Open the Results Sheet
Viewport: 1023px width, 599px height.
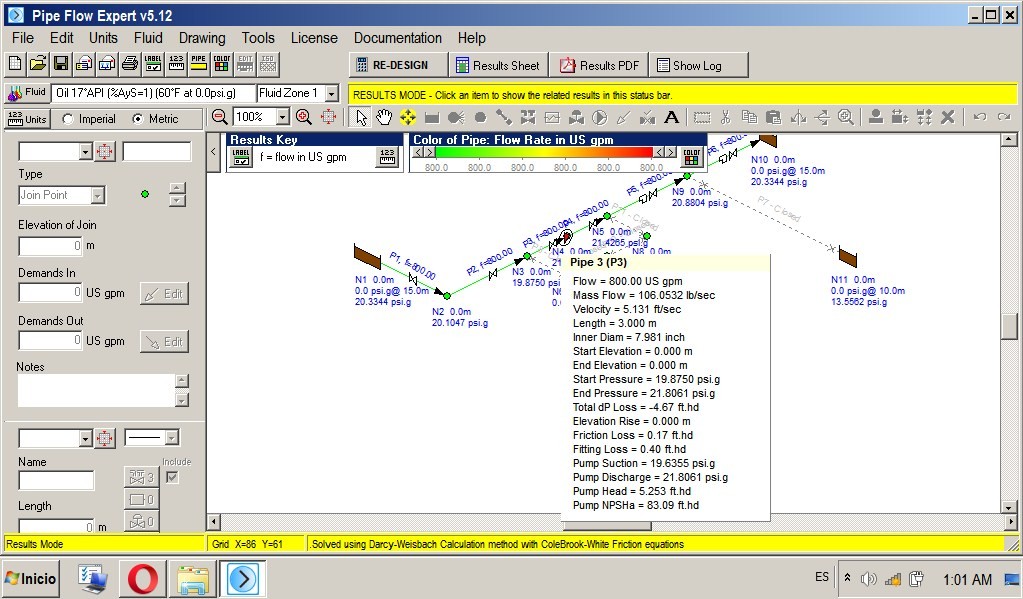(498, 65)
